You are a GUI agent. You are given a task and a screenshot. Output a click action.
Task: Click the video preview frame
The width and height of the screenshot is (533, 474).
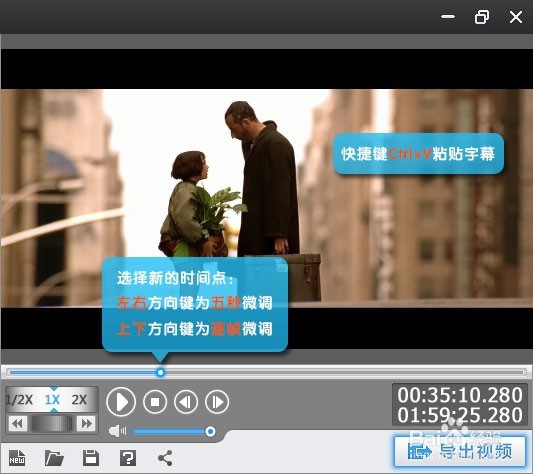pos(266,198)
